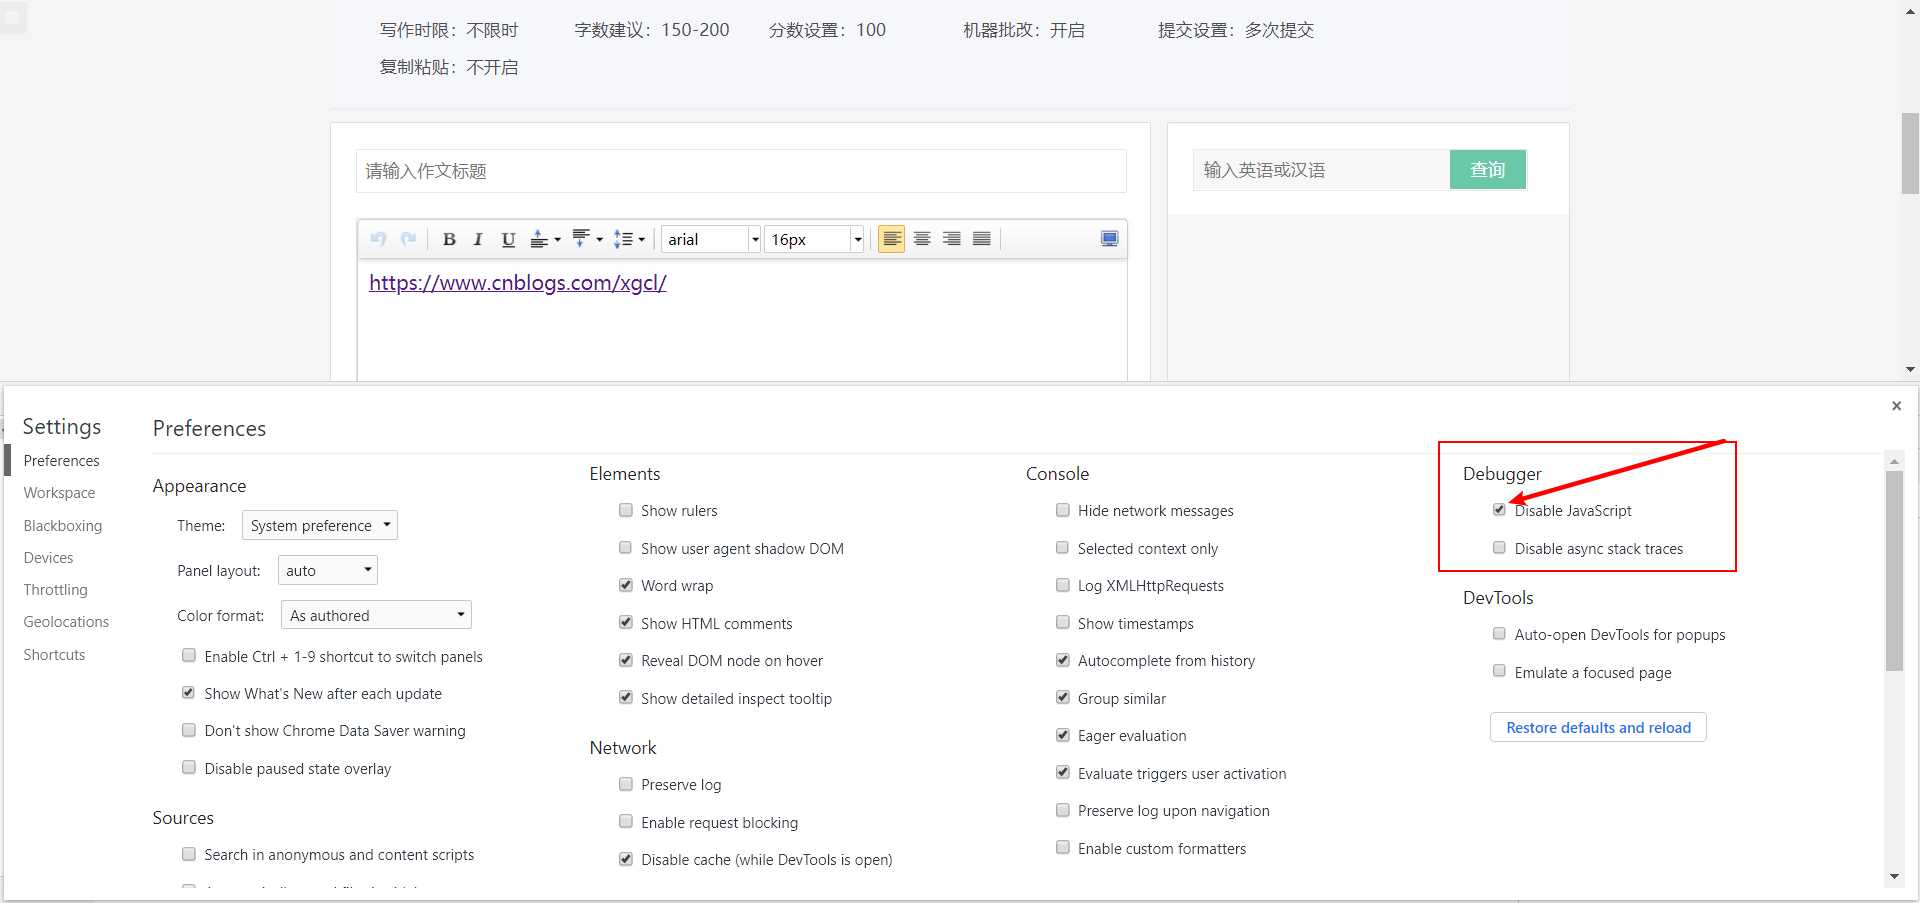Image resolution: width=1920 pixels, height=903 pixels.
Task: Toggle Show HTML comments checkbox
Action: coord(625,623)
